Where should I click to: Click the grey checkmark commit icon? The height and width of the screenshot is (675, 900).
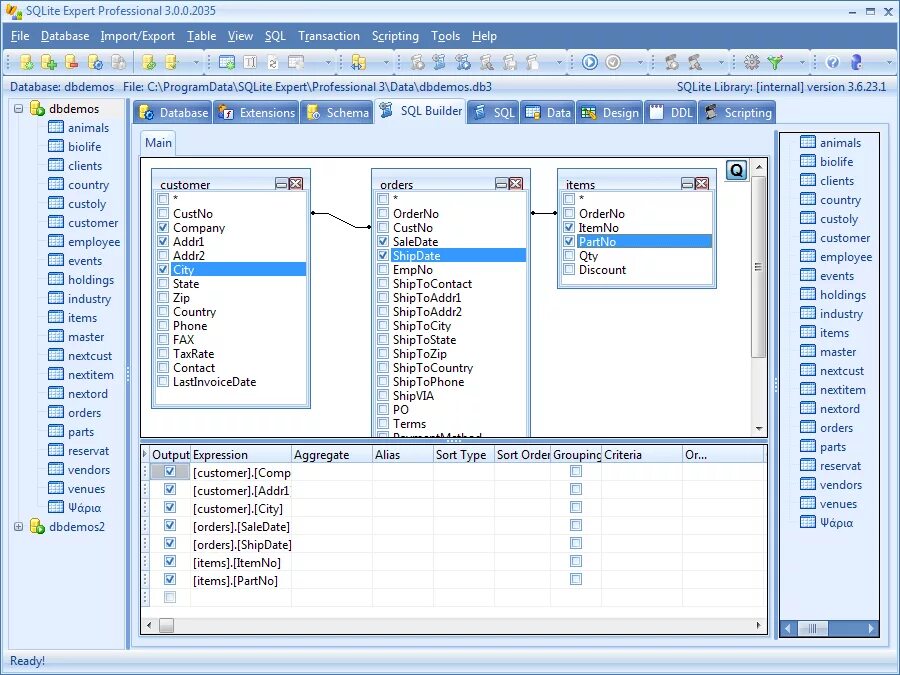[x=613, y=62]
